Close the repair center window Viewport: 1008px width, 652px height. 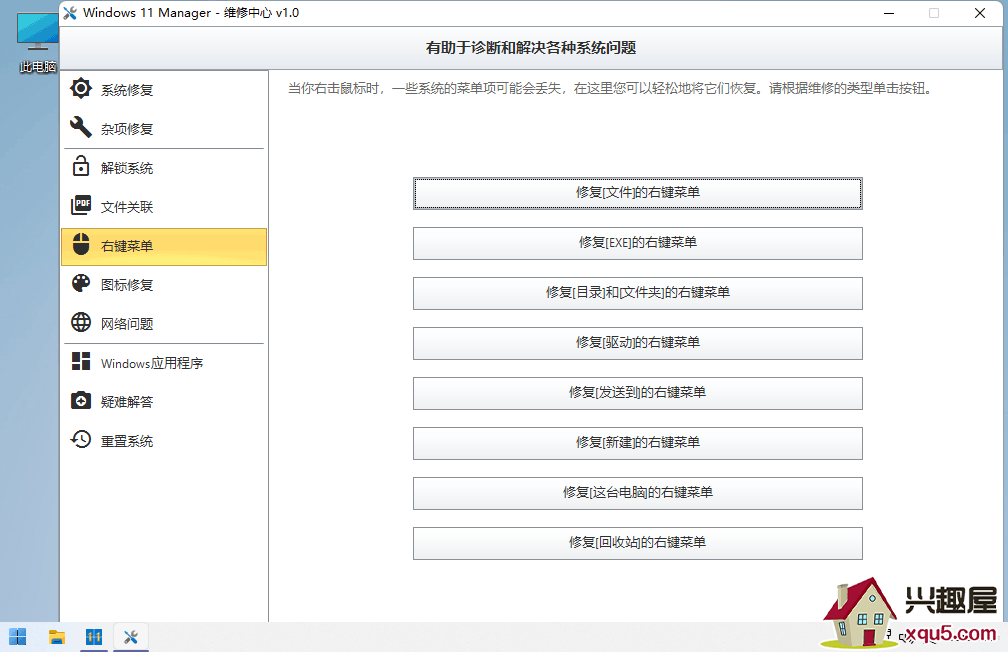point(980,13)
